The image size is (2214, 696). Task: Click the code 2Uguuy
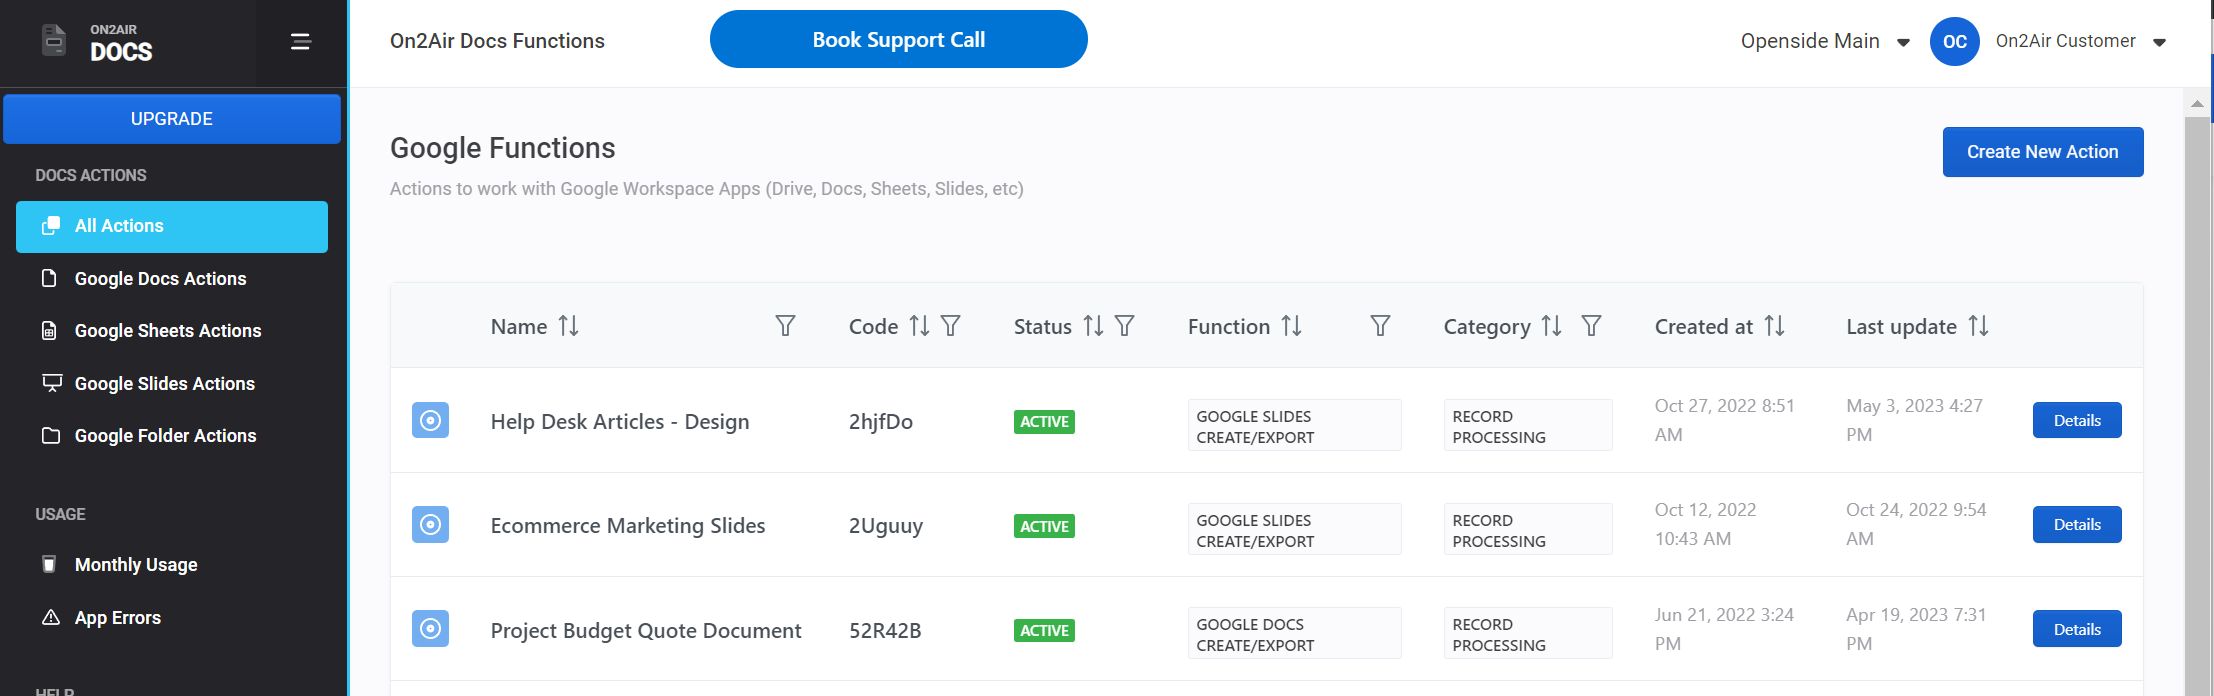(886, 526)
